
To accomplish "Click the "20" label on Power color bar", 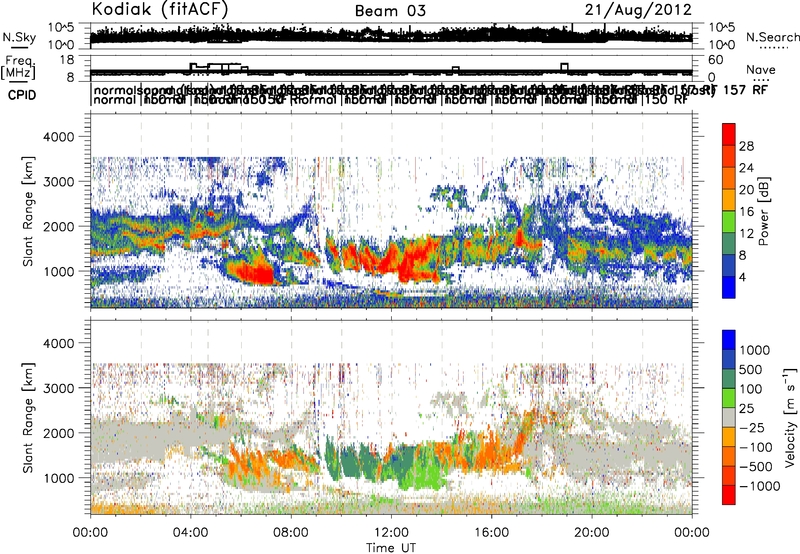I will 746,190.
